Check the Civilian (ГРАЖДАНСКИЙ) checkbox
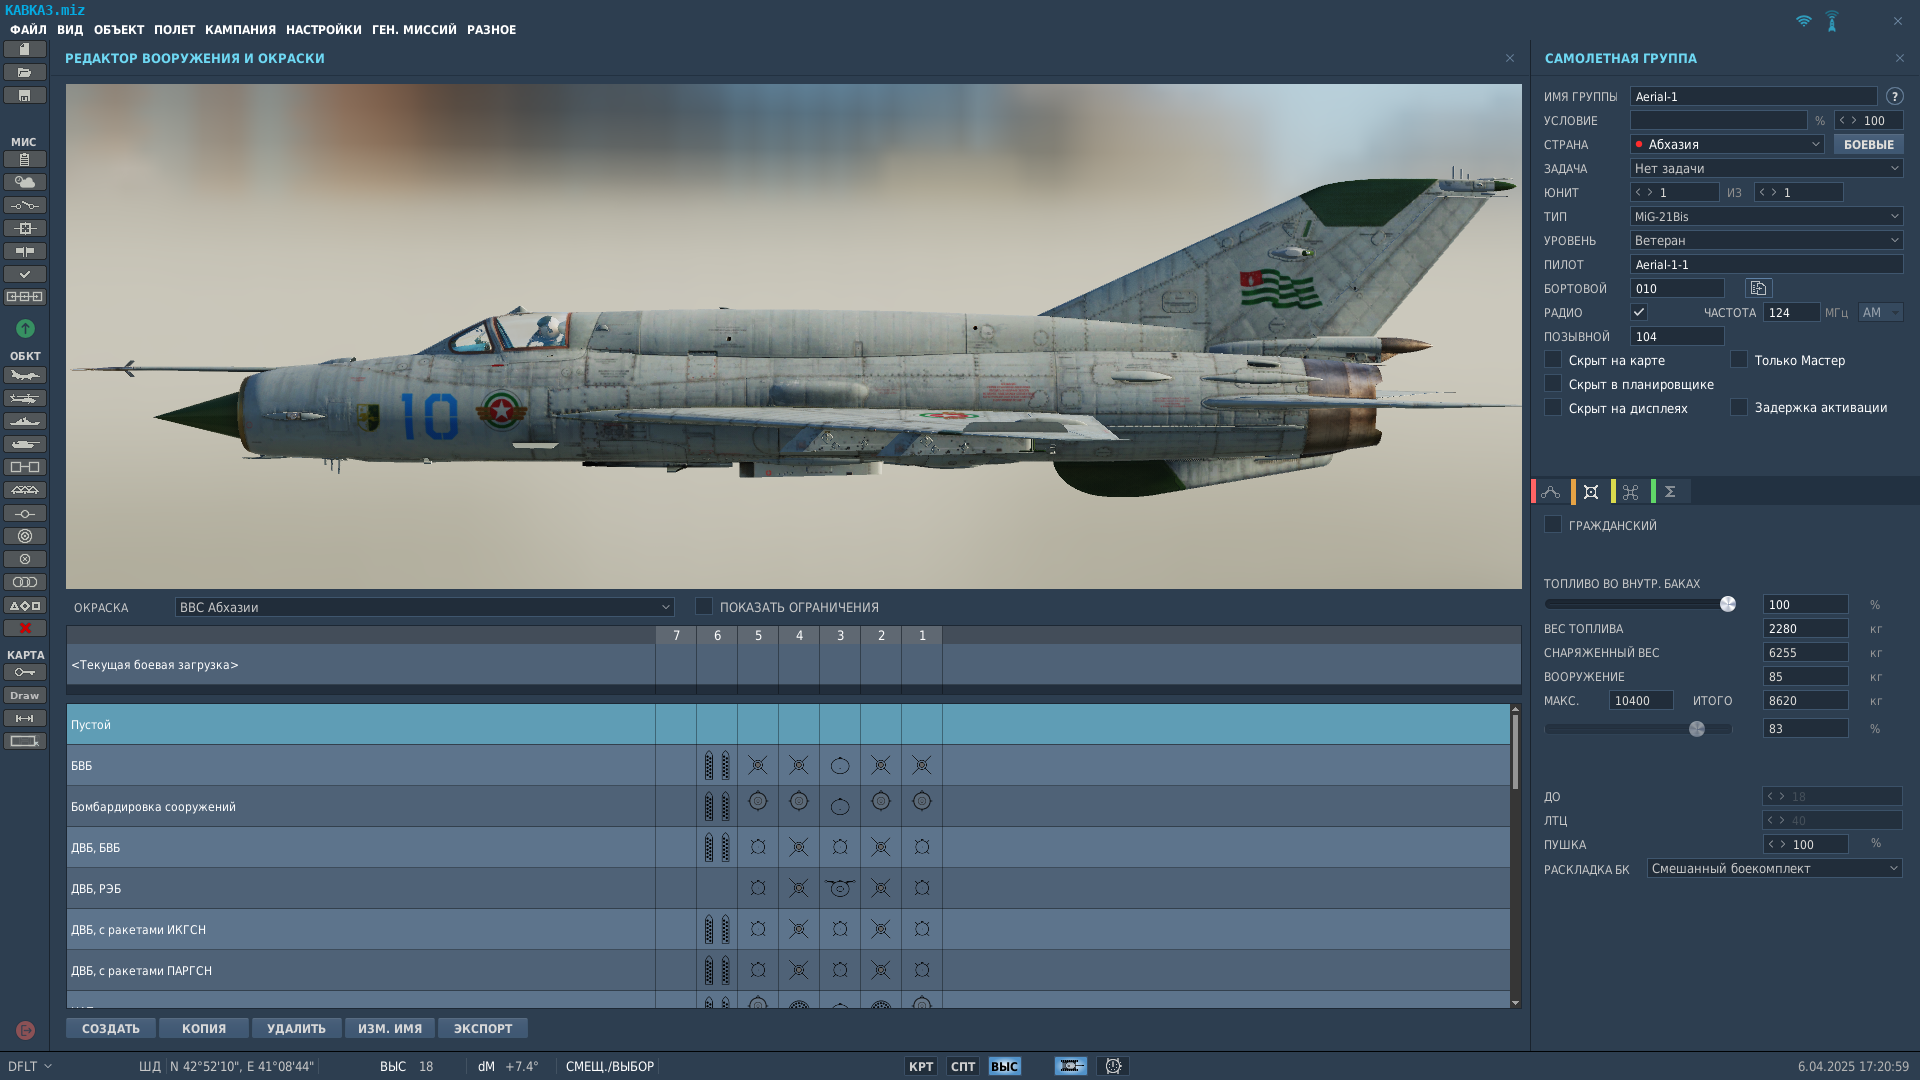The width and height of the screenshot is (1920, 1080). coord(1553,525)
